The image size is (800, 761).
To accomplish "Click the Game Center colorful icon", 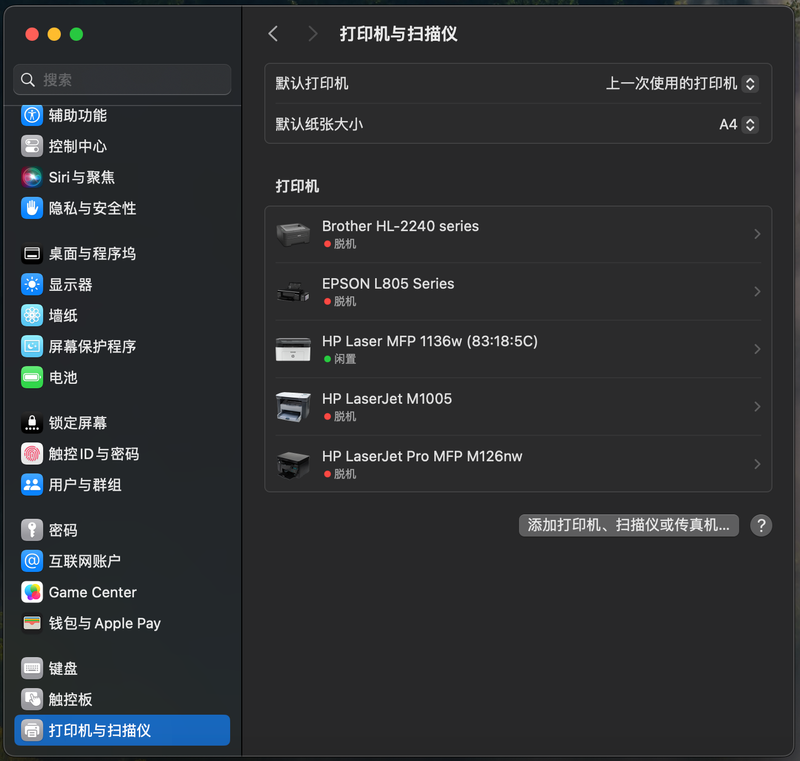I will pos(32,592).
